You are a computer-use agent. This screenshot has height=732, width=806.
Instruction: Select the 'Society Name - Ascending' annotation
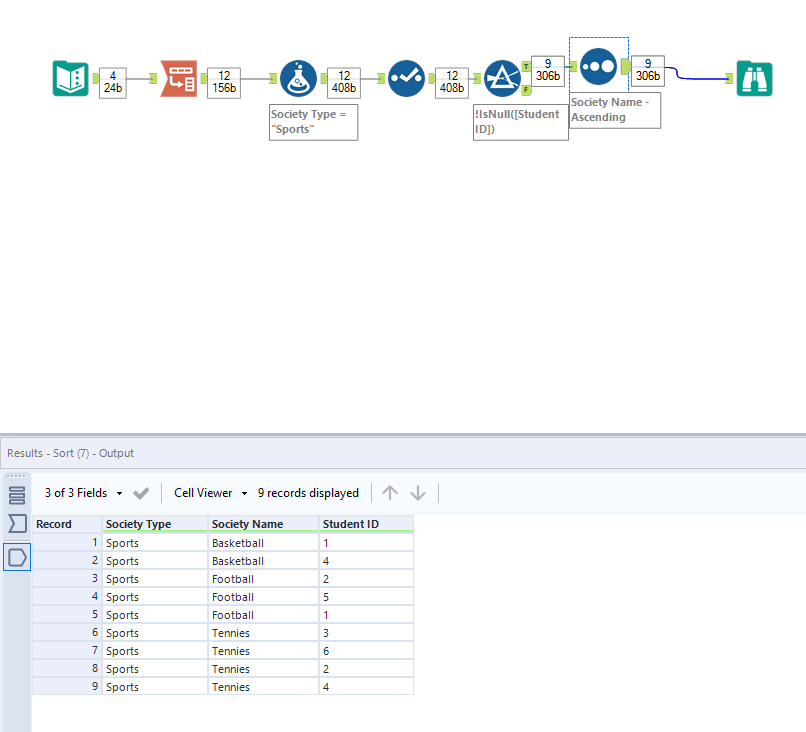pos(615,110)
